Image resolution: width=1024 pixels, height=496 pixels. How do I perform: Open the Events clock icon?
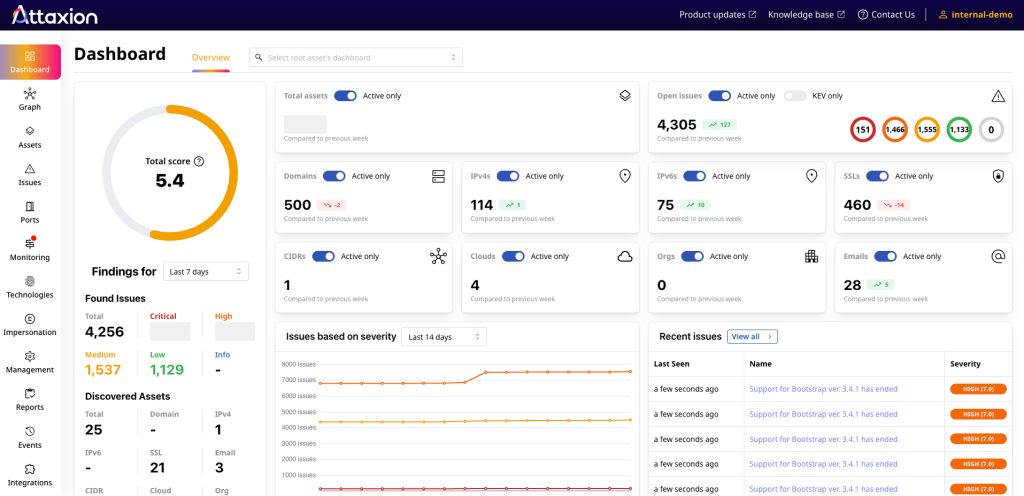coord(30,431)
